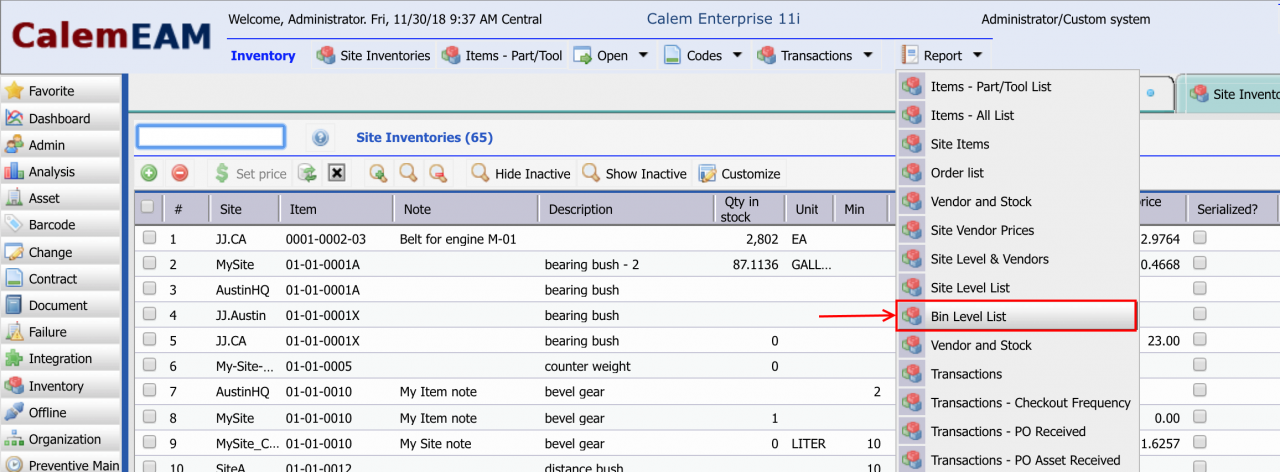
Task: Open Inventory module in the sidebar
Action: [x=61, y=386]
